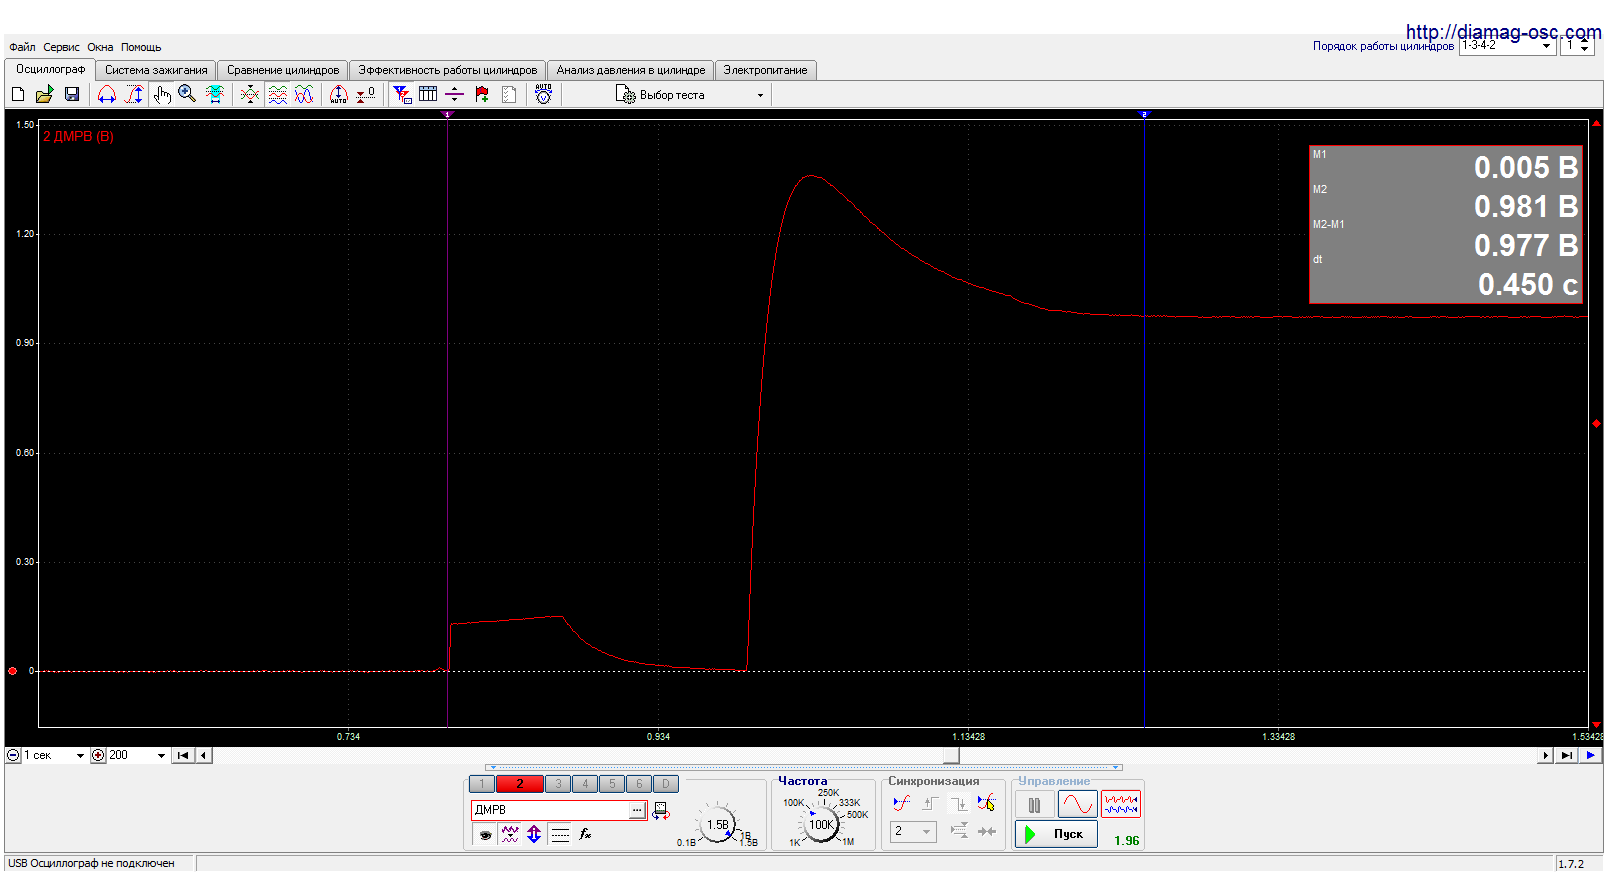The width and height of the screenshot is (1616, 876).
Task: Activate the hand pan tool
Action: click(162, 94)
